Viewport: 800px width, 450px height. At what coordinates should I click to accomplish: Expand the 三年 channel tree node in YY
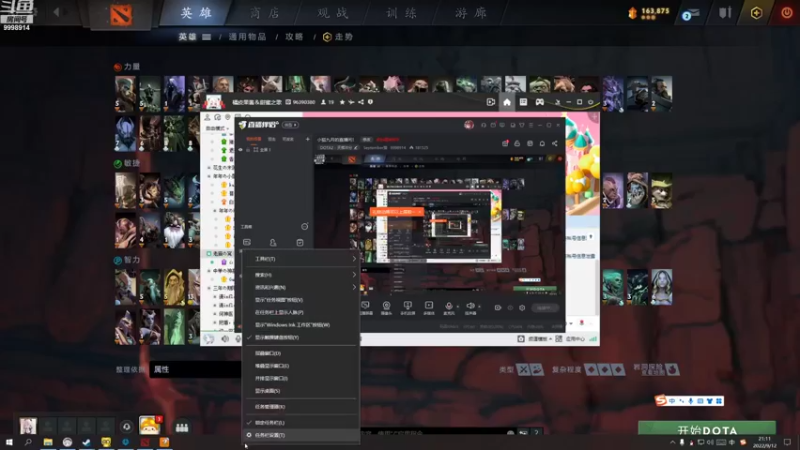pos(209,288)
